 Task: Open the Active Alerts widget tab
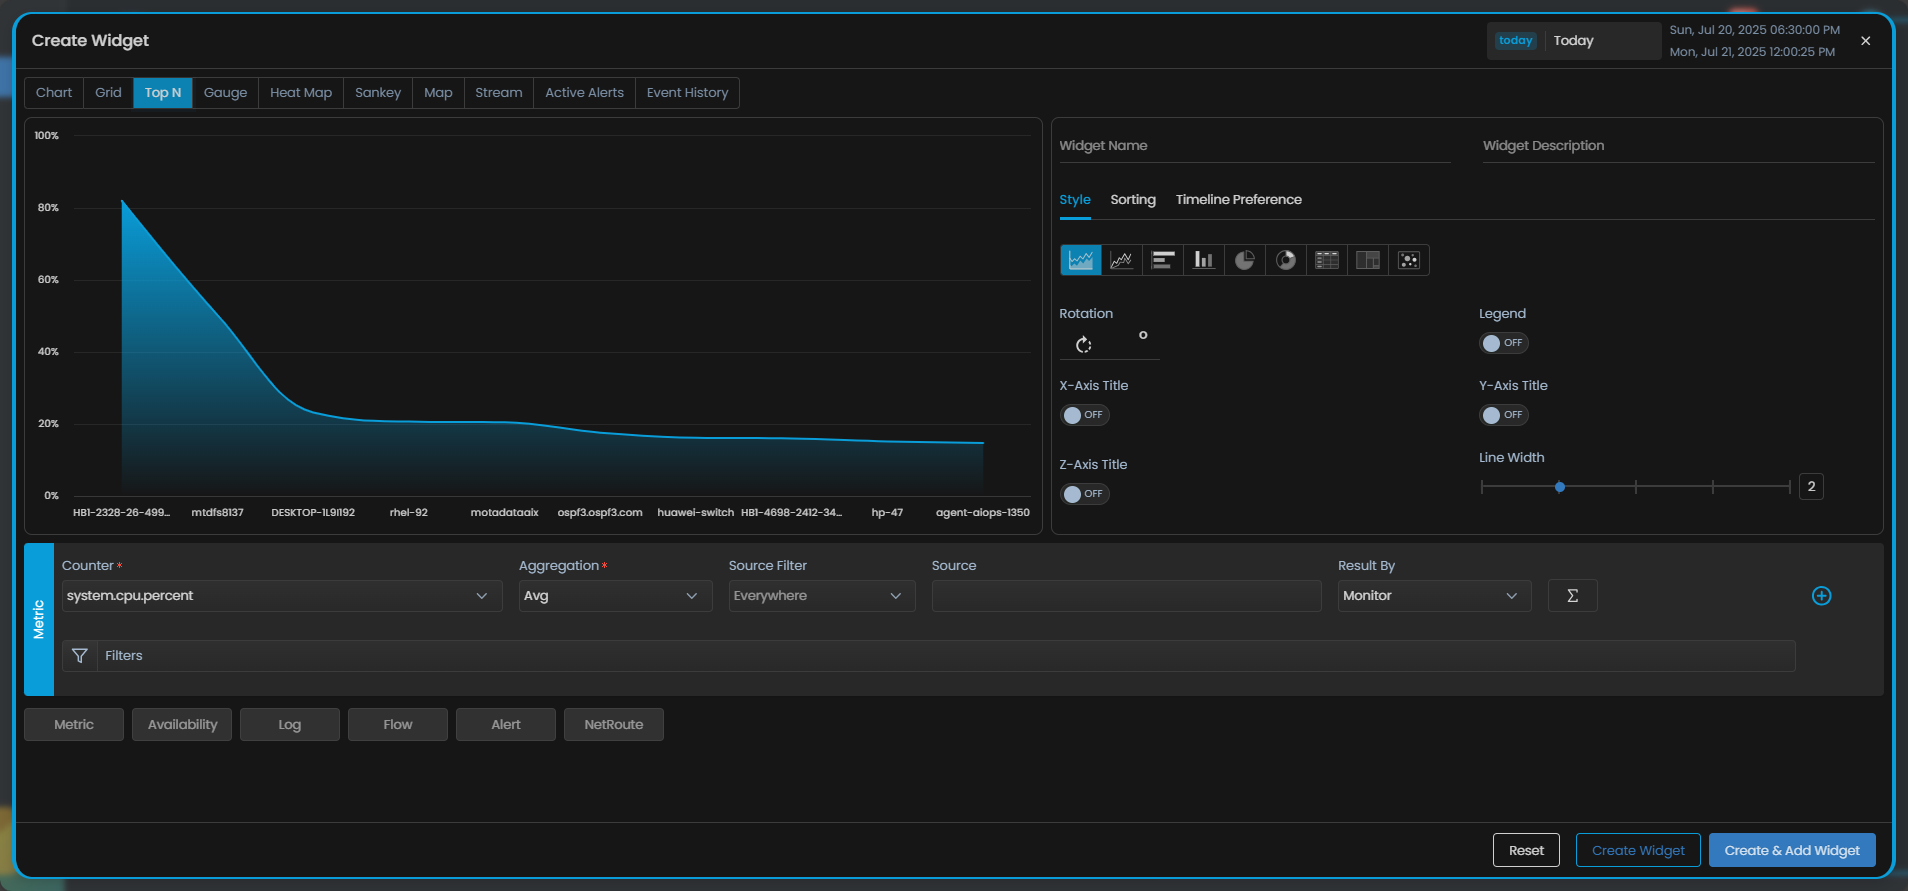point(585,93)
